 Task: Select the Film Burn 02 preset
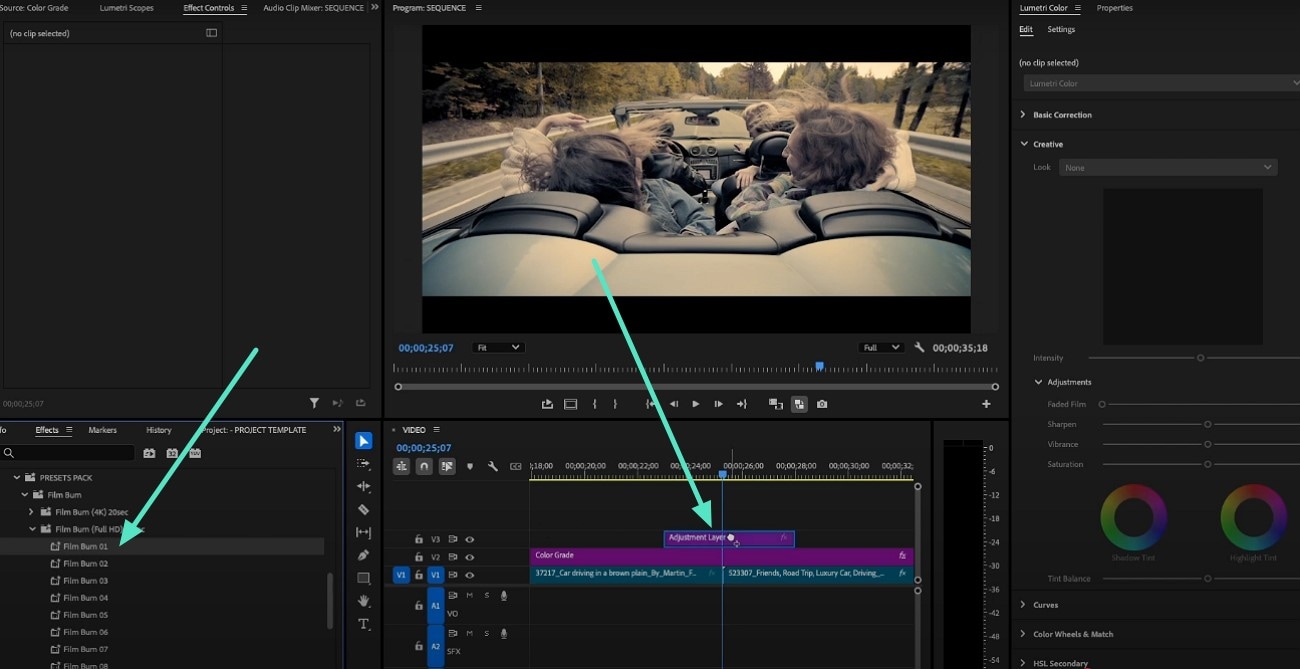[x=88, y=563]
